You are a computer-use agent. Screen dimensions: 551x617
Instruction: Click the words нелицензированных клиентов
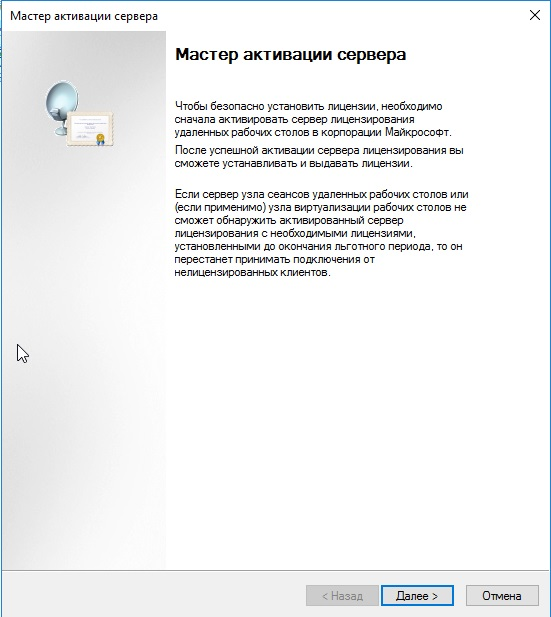[x=251, y=272]
